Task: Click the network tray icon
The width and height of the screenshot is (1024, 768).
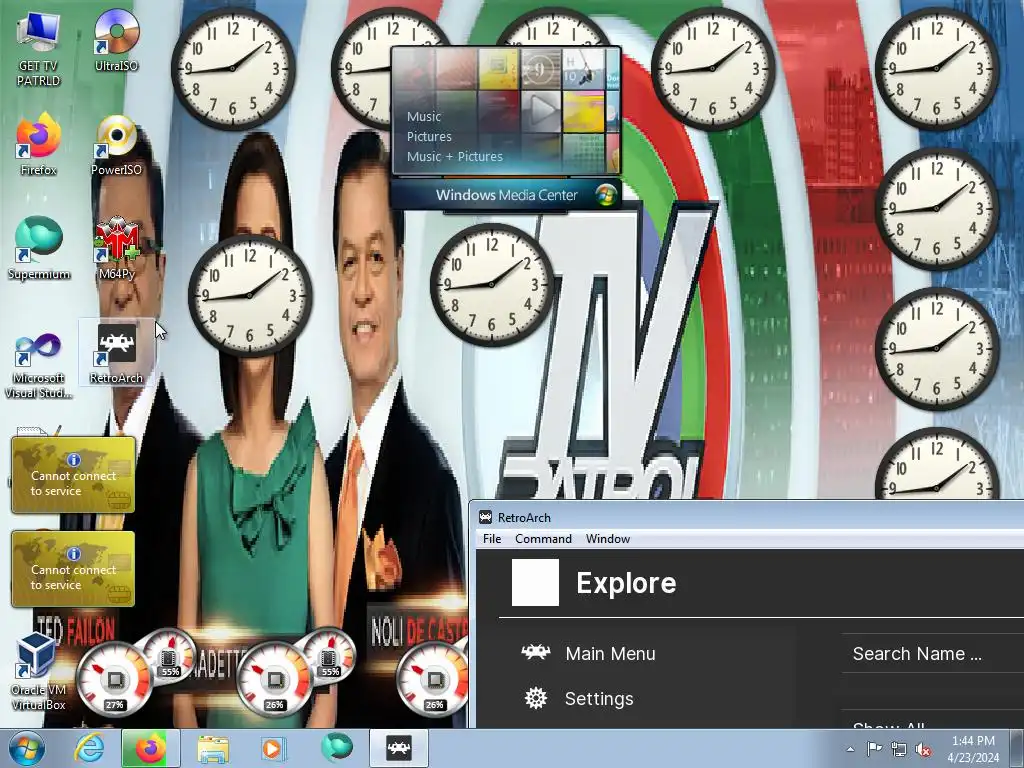Action: tap(899, 749)
